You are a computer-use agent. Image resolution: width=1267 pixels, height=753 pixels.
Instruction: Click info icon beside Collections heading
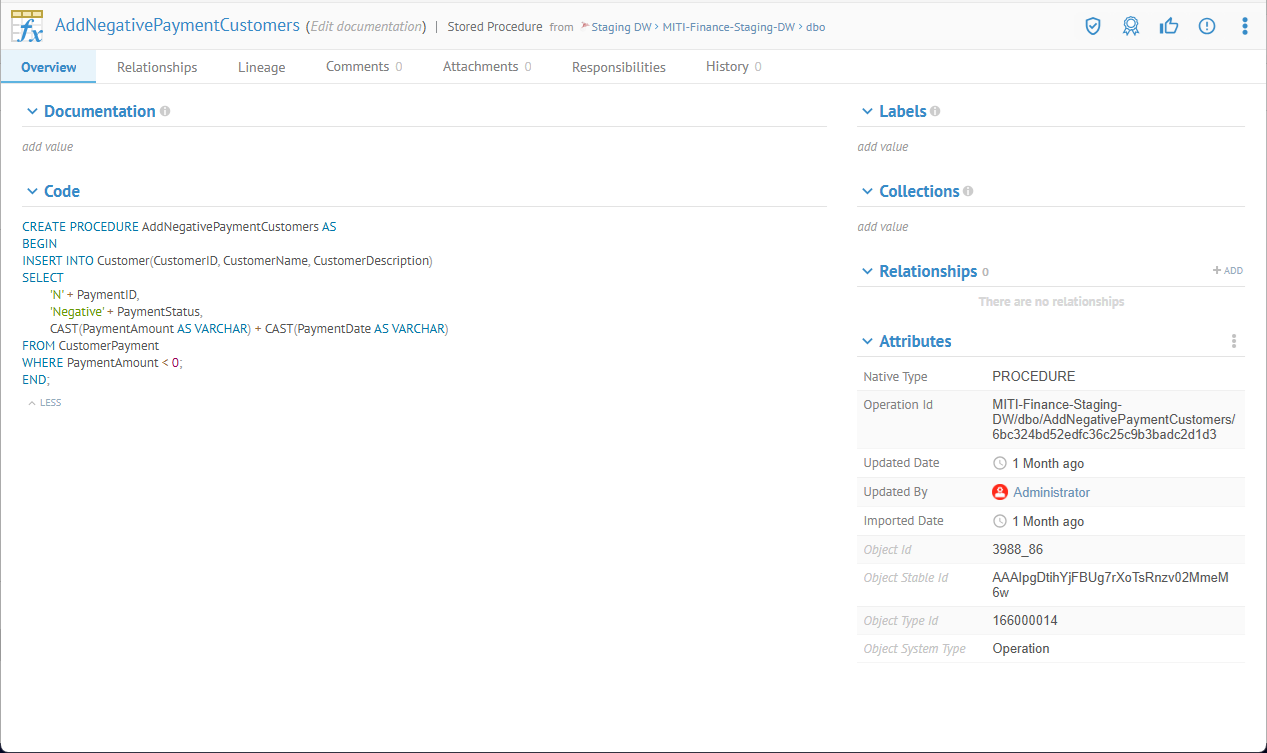click(968, 191)
